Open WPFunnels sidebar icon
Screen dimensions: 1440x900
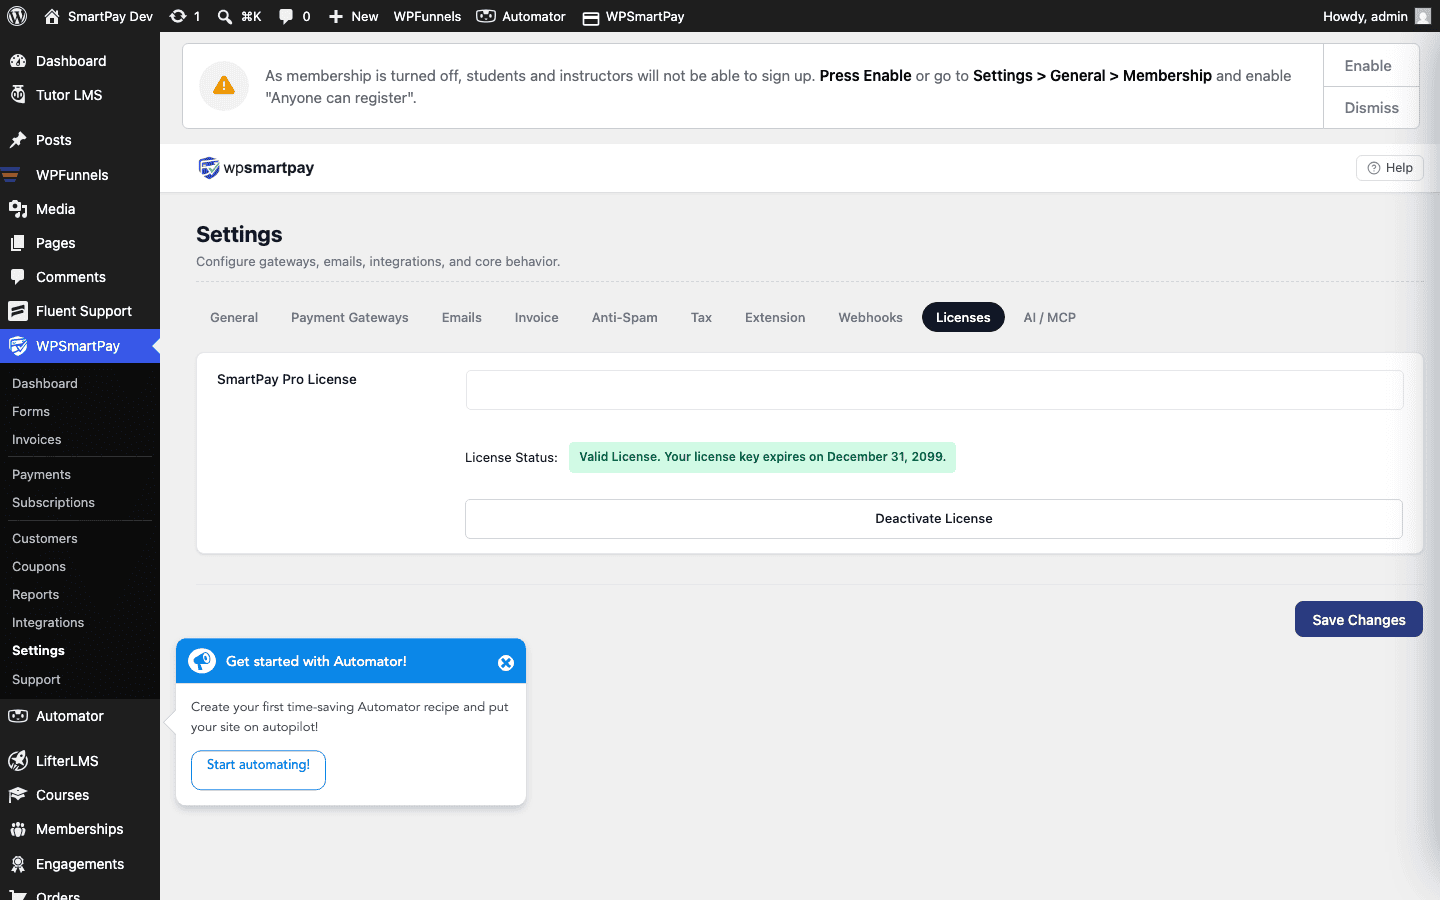12,175
